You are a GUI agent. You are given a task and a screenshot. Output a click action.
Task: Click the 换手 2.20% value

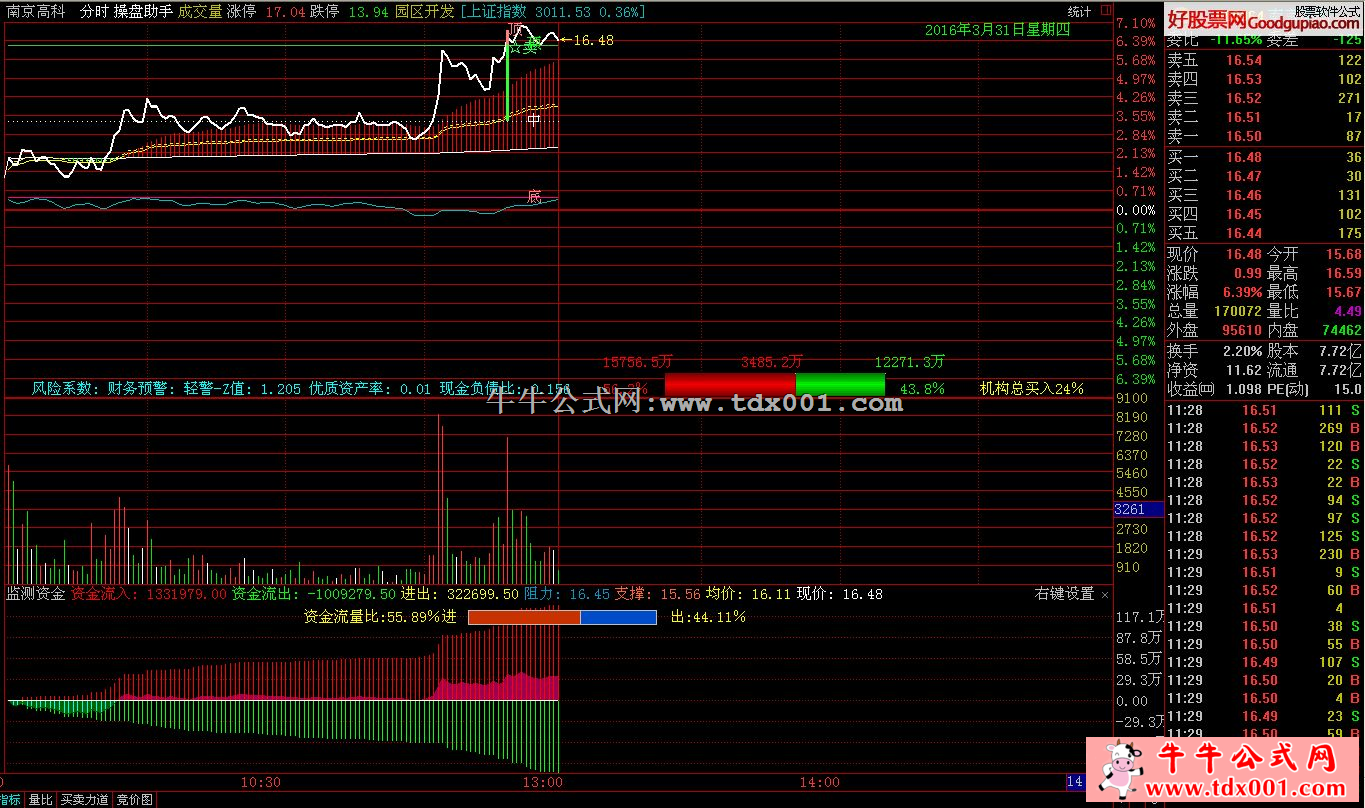click(1242, 351)
